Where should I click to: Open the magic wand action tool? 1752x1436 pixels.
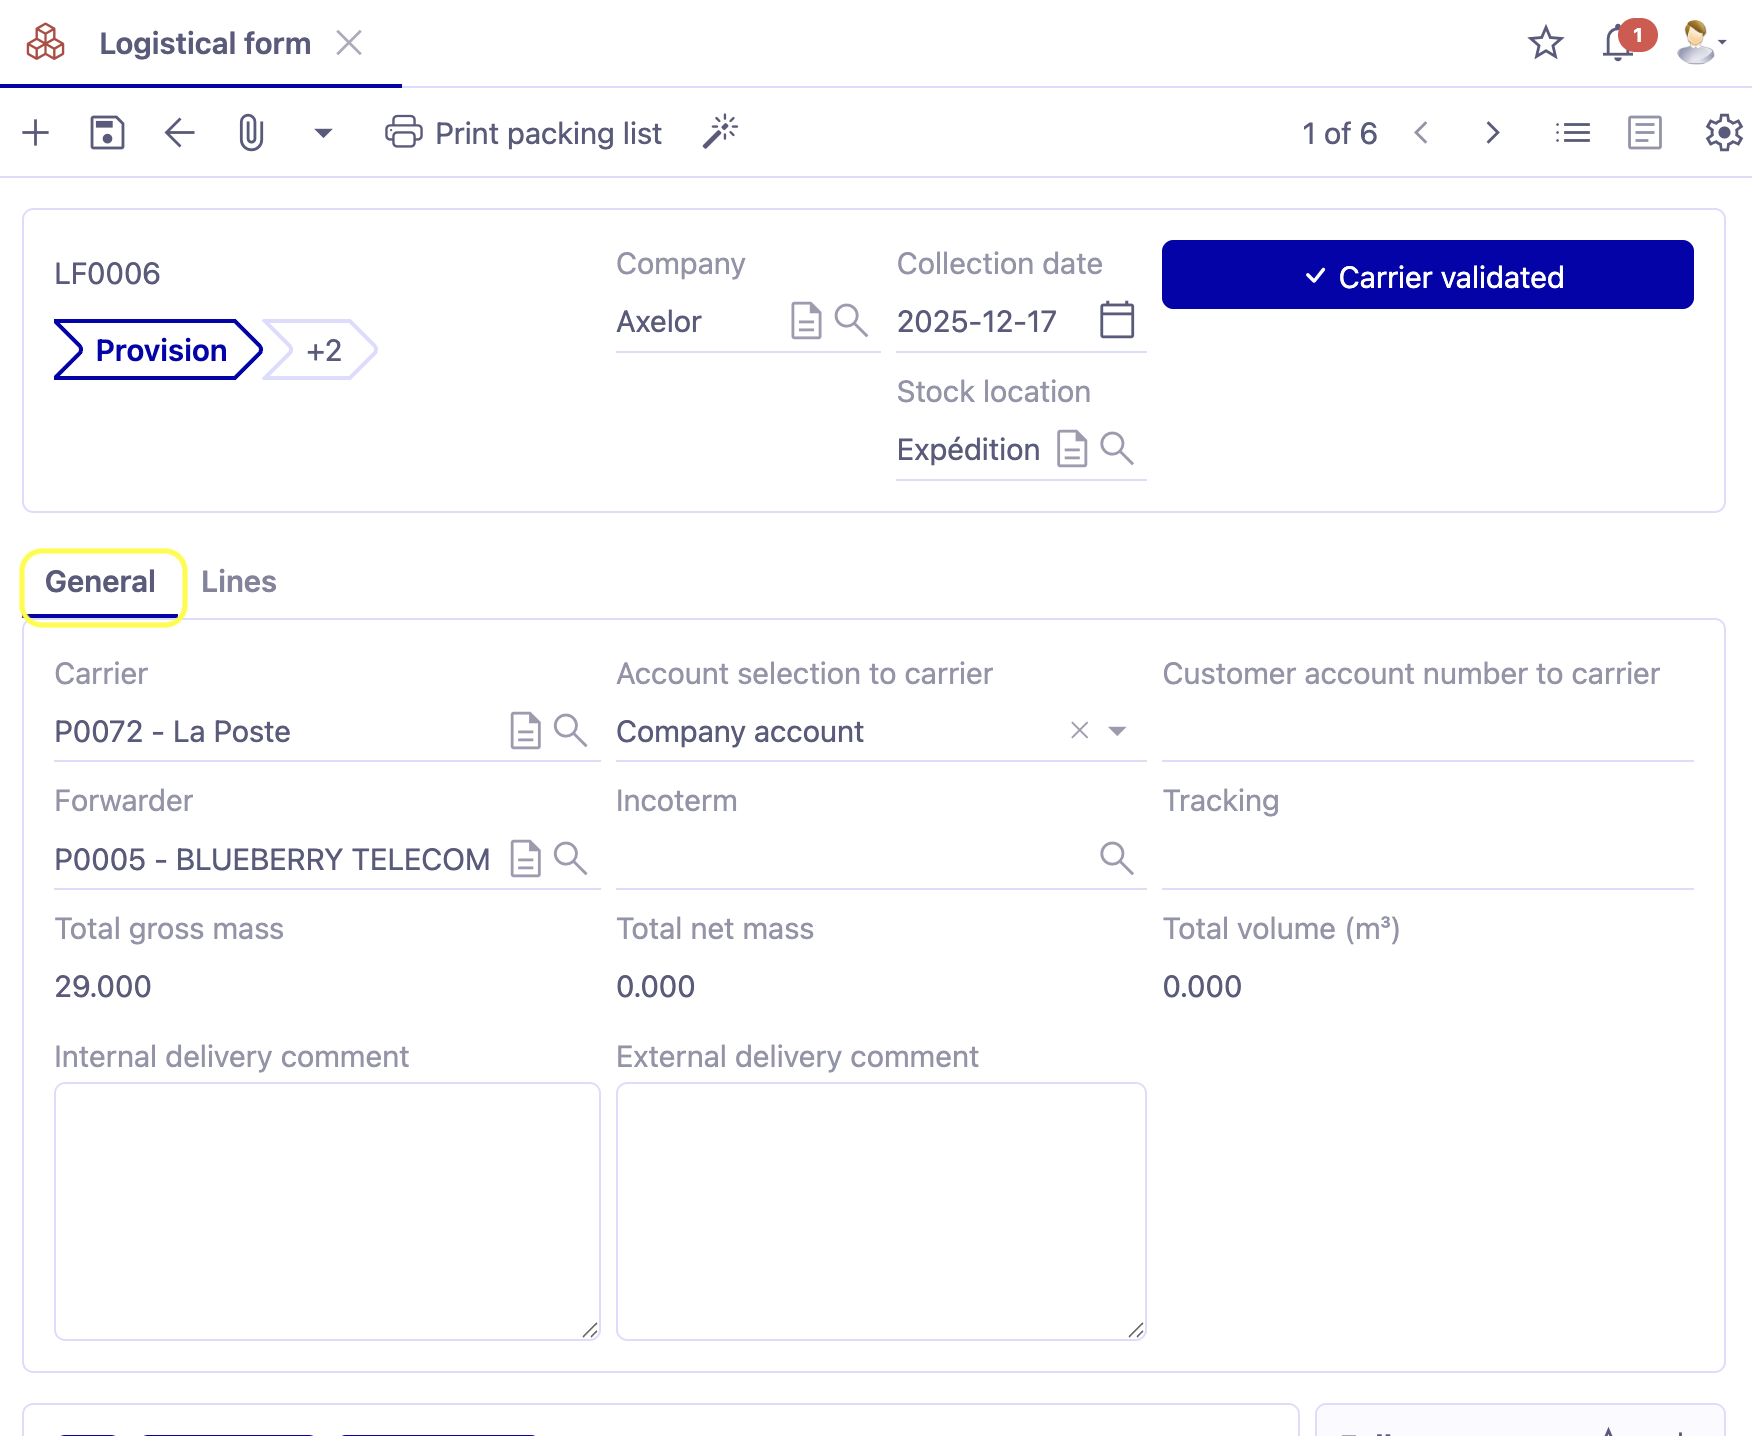tap(719, 131)
